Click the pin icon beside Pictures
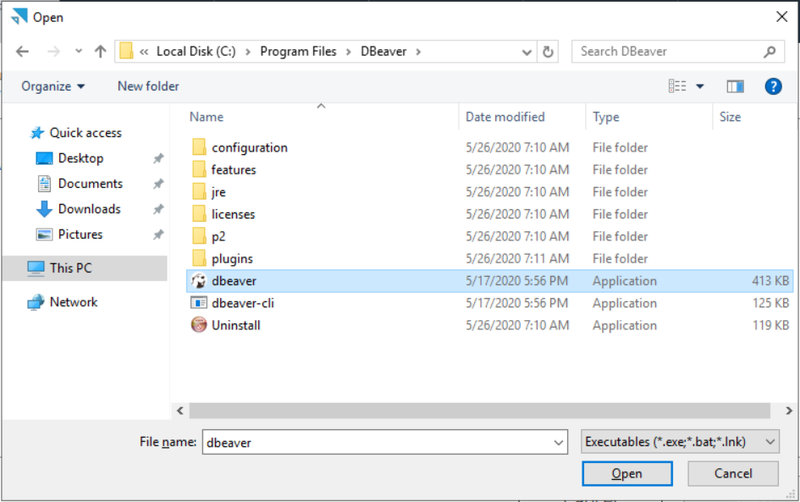 pos(158,235)
